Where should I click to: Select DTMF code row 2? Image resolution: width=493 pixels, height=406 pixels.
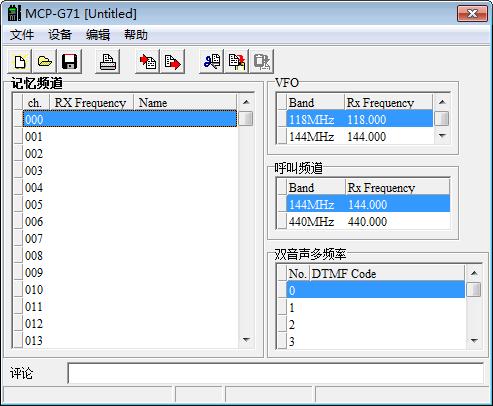[375, 324]
